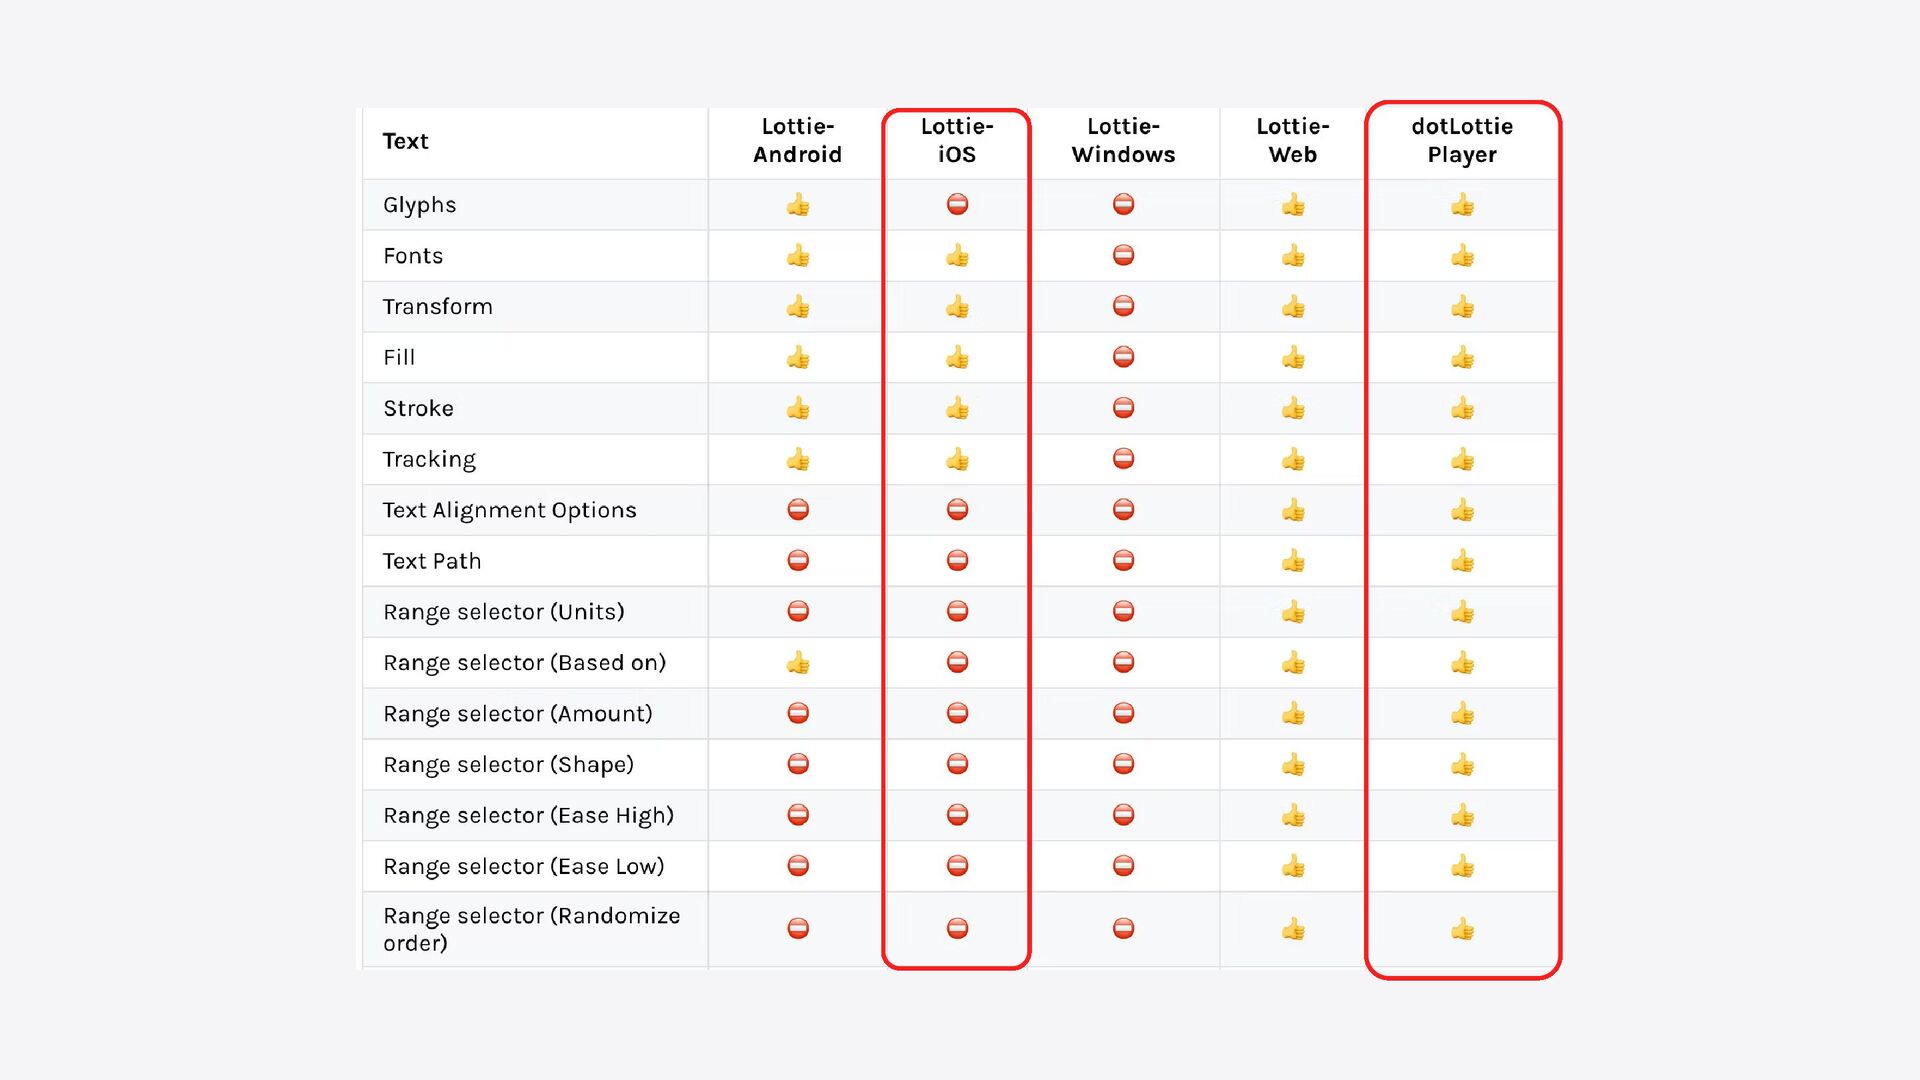Click Text Alignment Options no-entry icon under Lottie-Windows

[1123, 510]
